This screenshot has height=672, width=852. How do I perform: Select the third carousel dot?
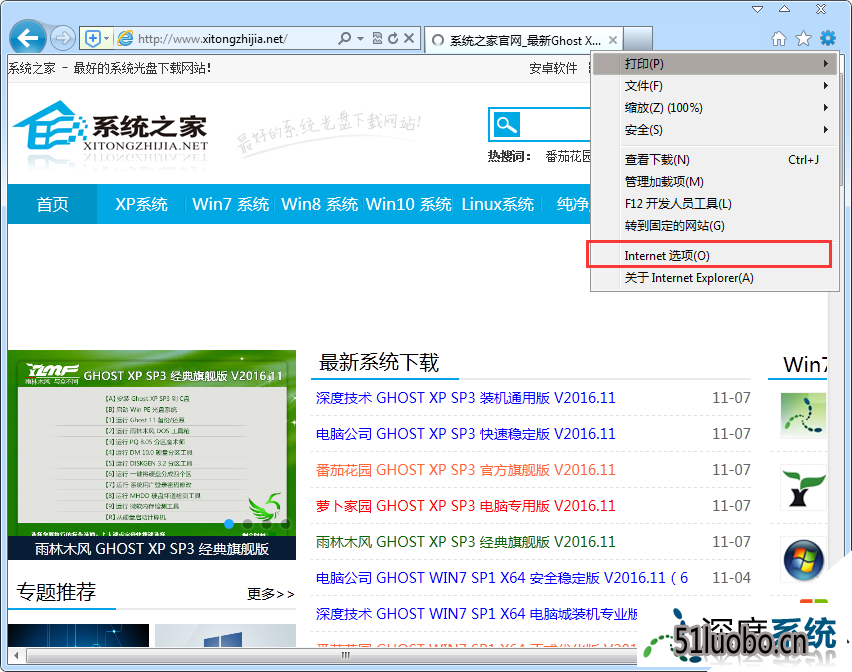267,524
